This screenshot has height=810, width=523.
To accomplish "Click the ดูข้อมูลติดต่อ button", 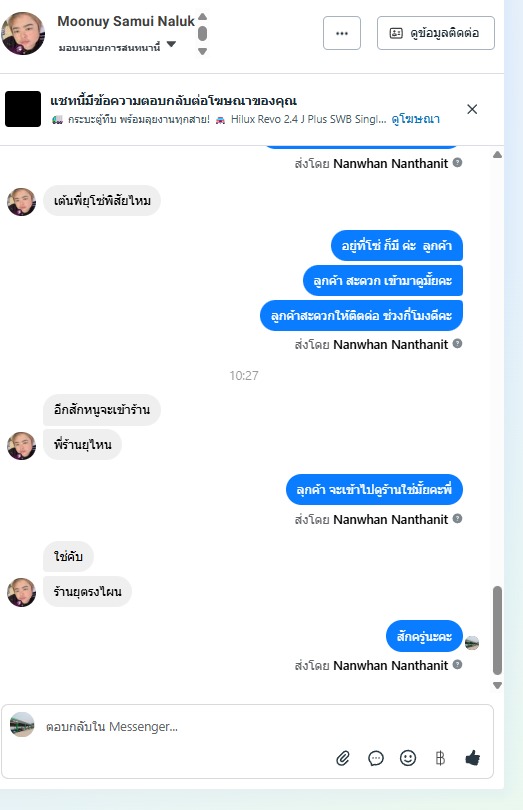I will [x=436, y=33].
